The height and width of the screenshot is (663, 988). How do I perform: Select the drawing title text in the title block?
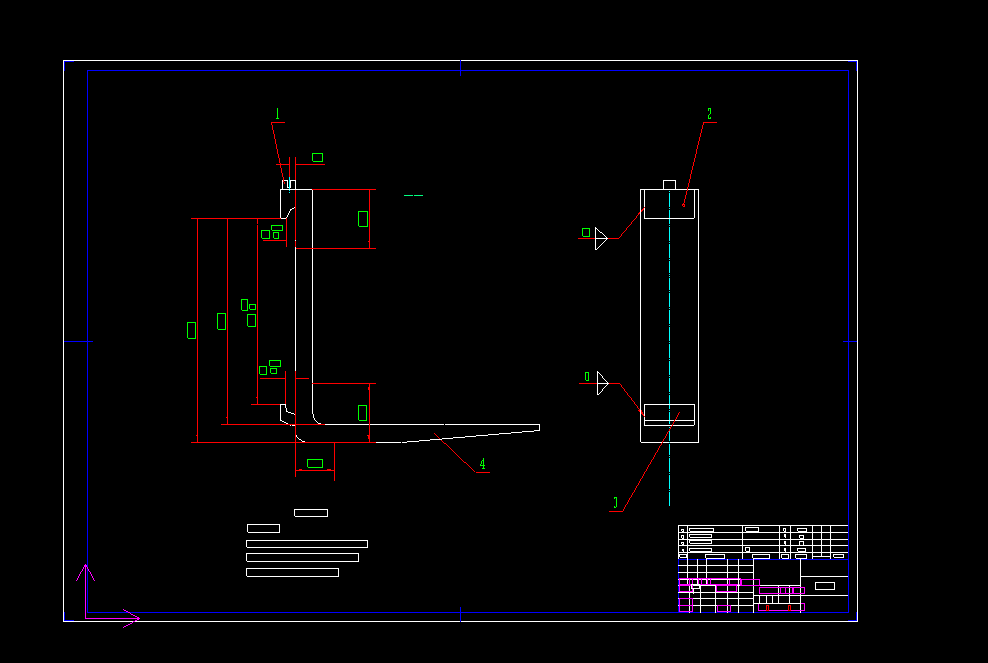click(x=825, y=586)
